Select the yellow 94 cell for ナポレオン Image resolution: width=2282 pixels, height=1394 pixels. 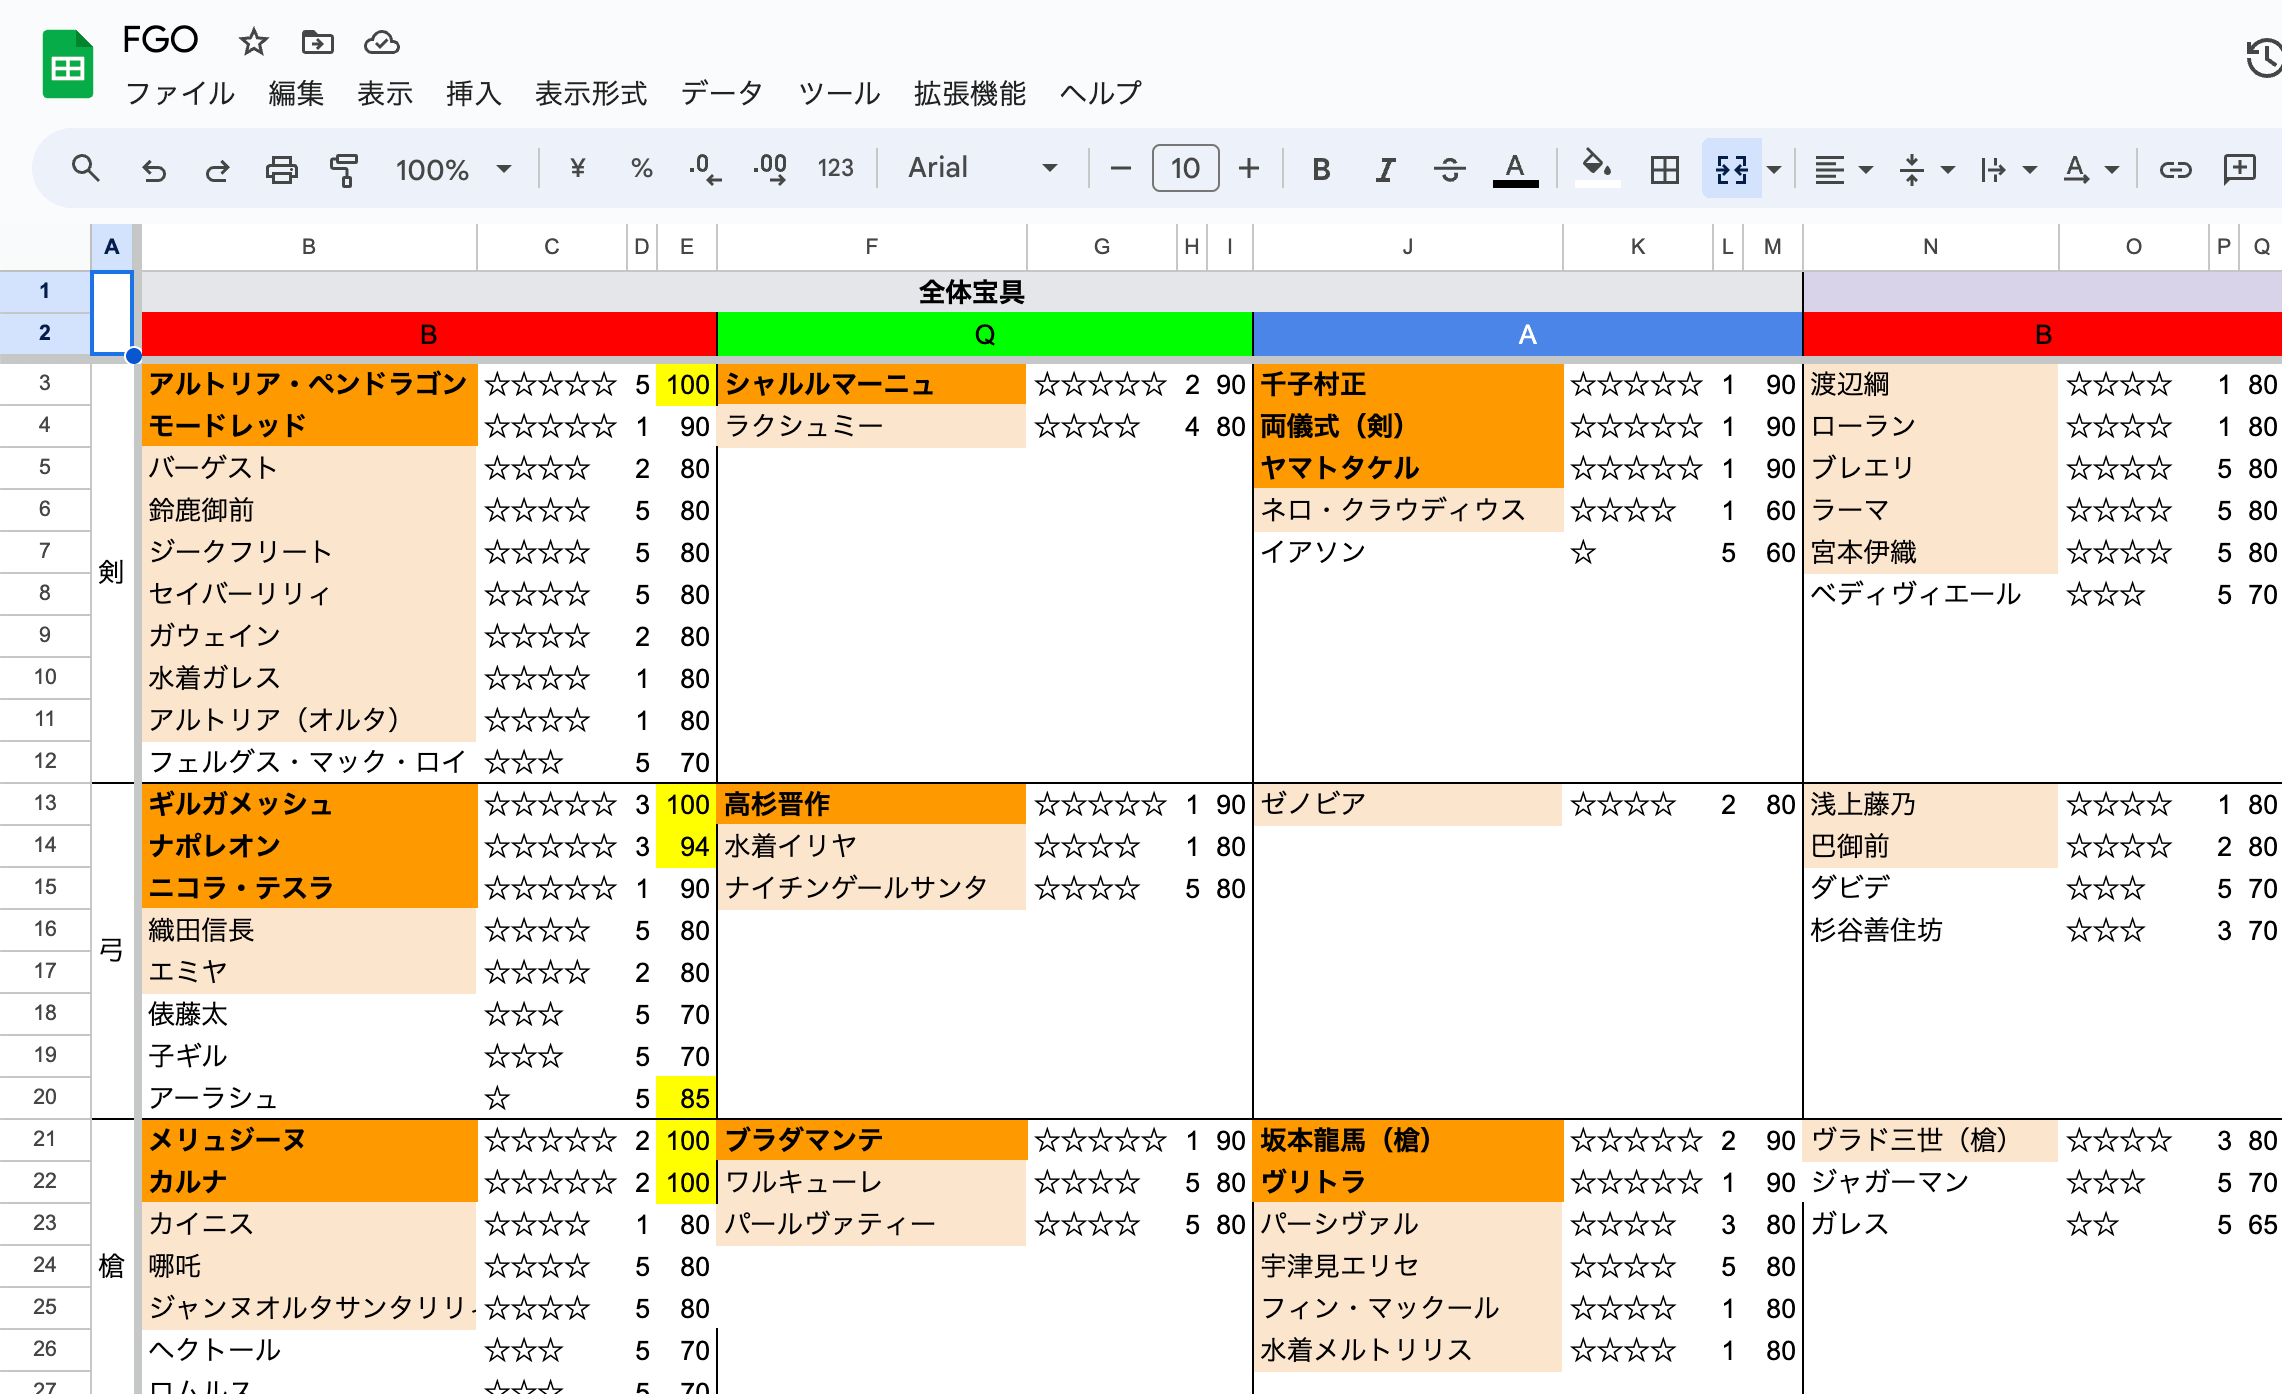[686, 846]
